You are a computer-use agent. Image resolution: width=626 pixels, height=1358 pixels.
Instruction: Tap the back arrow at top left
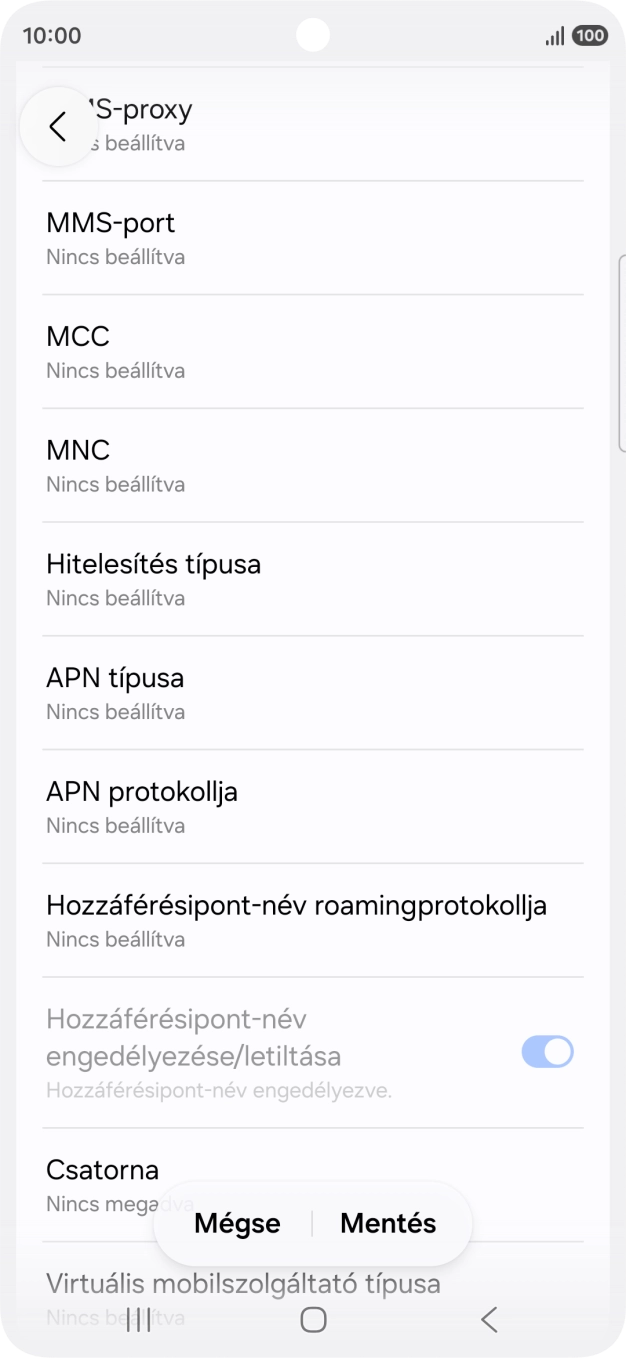[57, 127]
